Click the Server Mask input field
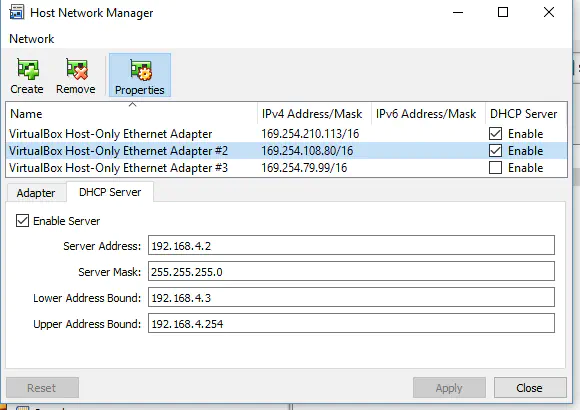 (x=351, y=271)
